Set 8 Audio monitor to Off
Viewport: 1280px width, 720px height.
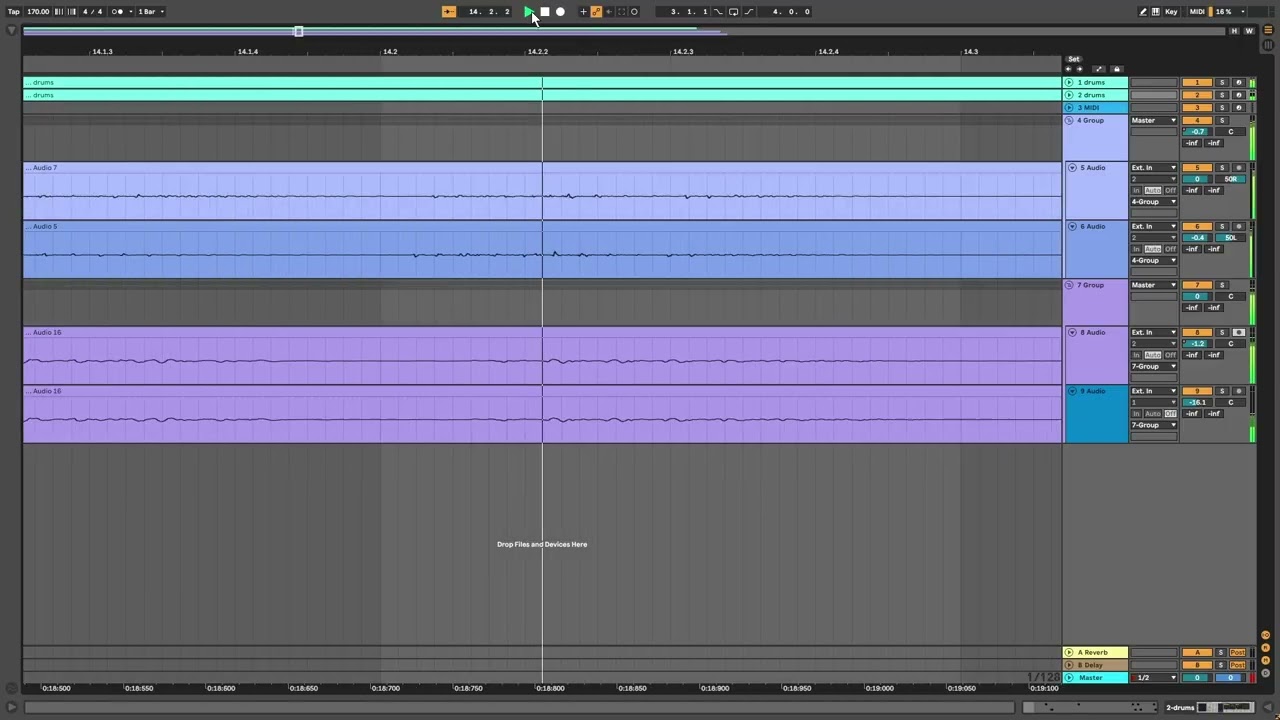pyautogui.click(x=1170, y=355)
